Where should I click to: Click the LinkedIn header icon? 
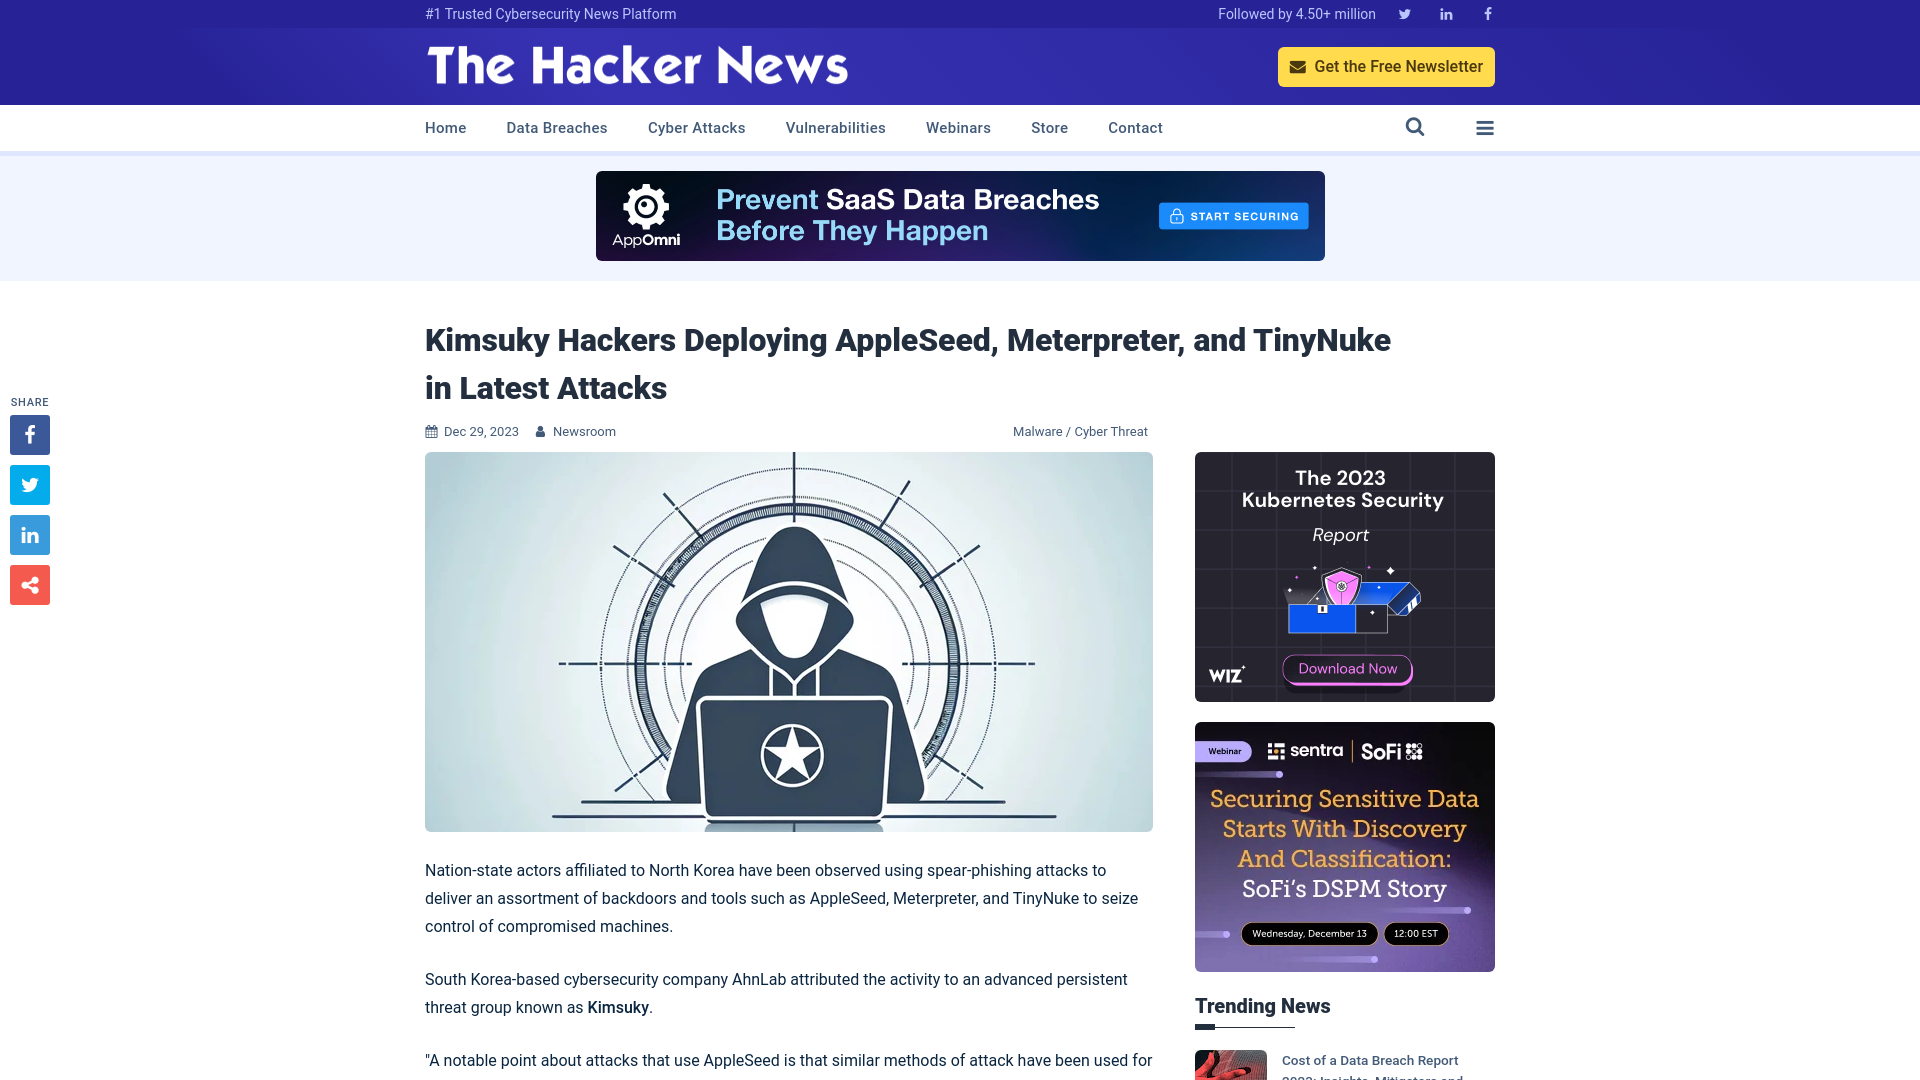(1447, 13)
